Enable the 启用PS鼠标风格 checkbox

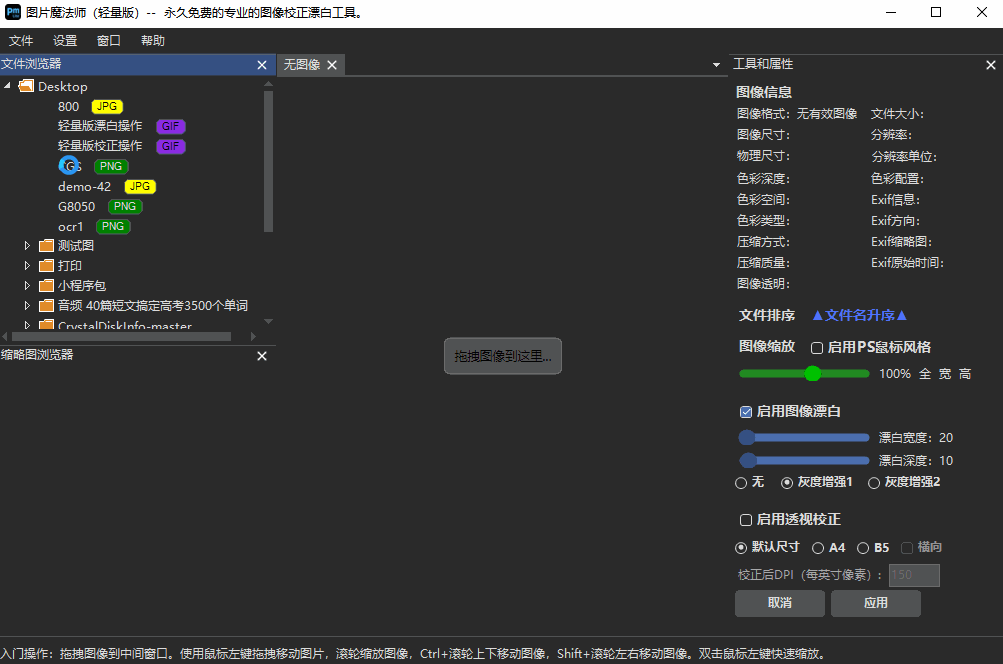point(816,347)
